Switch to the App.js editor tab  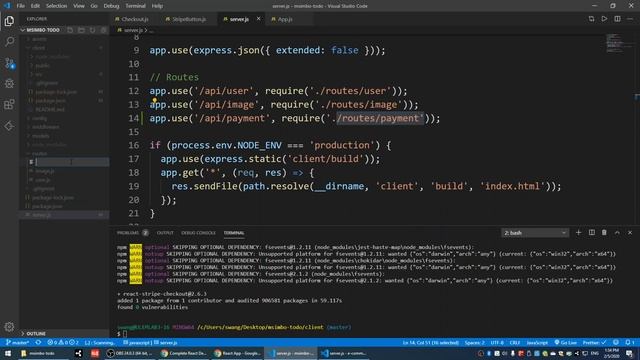pos(285,19)
